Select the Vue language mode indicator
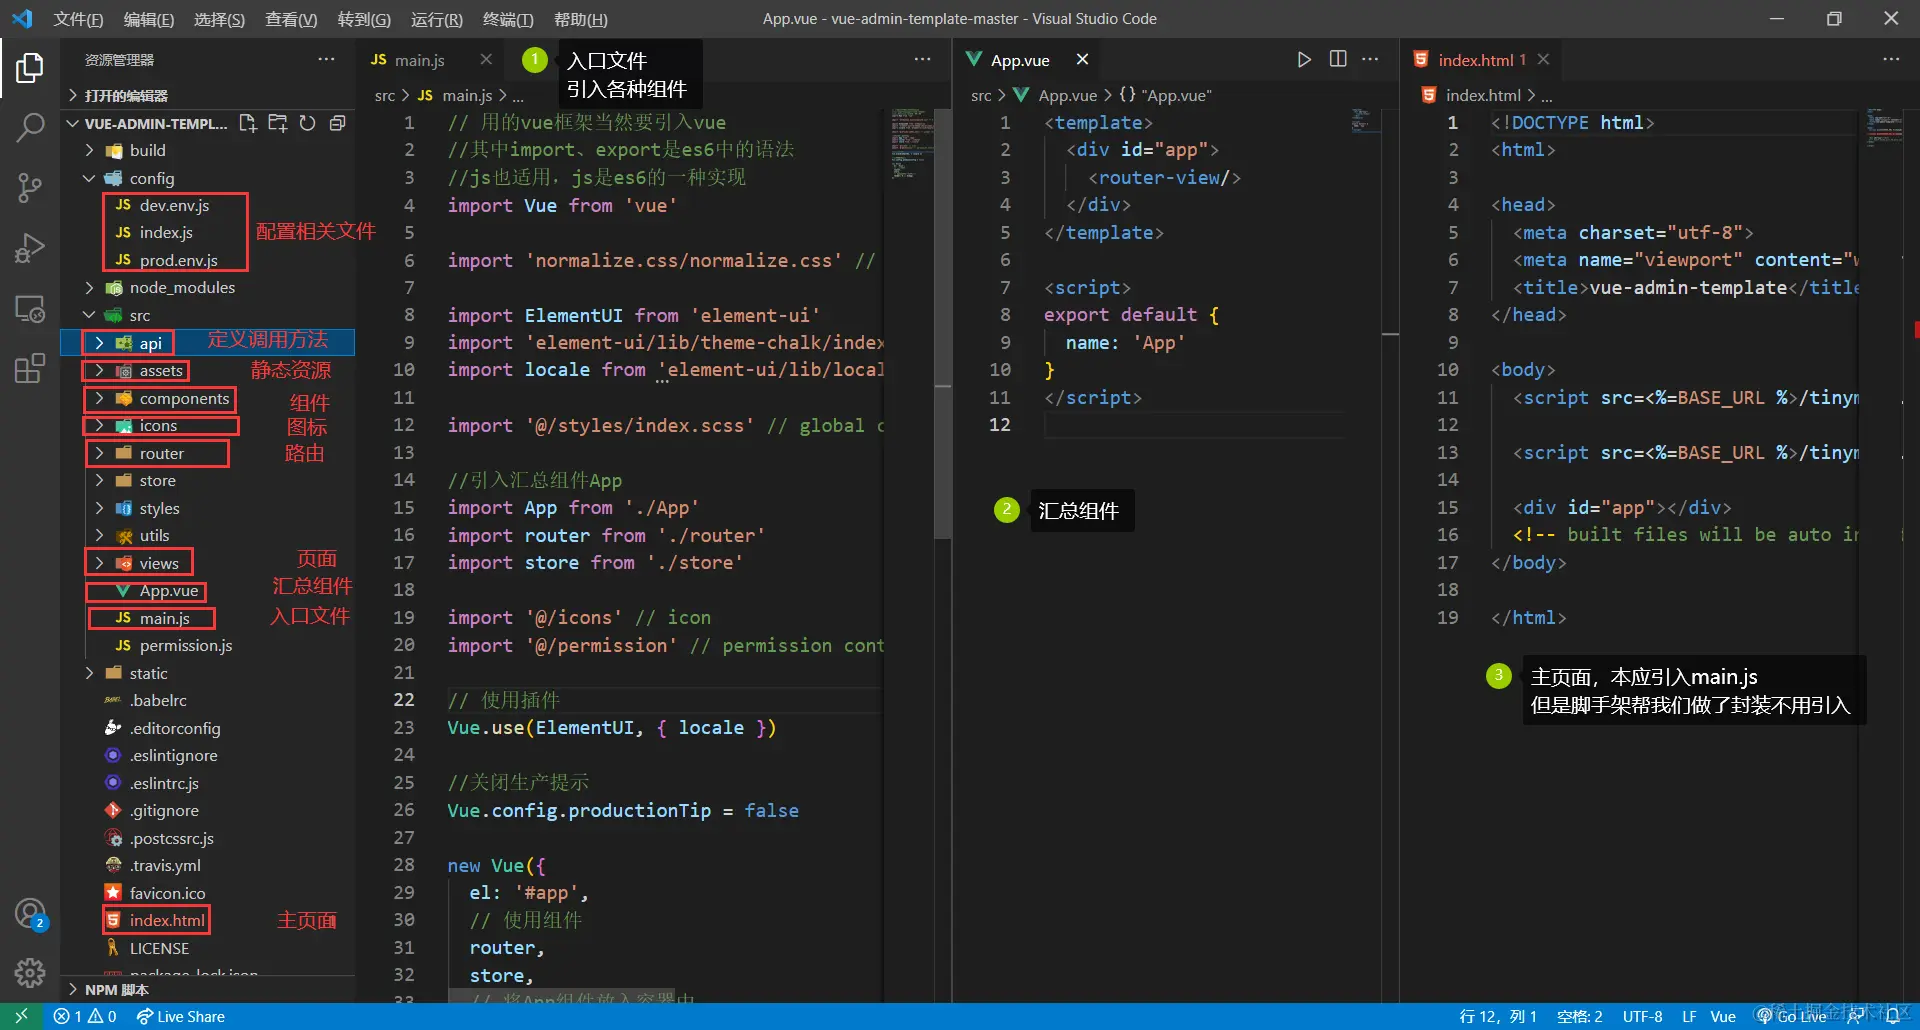1920x1030 pixels. pos(1723,1016)
